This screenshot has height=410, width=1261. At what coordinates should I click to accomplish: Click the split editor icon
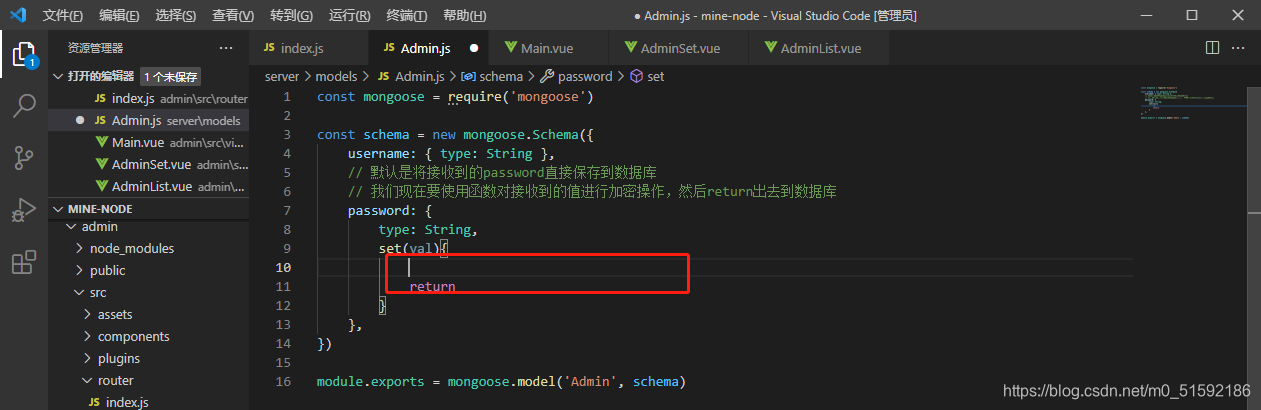click(1212, 48)
